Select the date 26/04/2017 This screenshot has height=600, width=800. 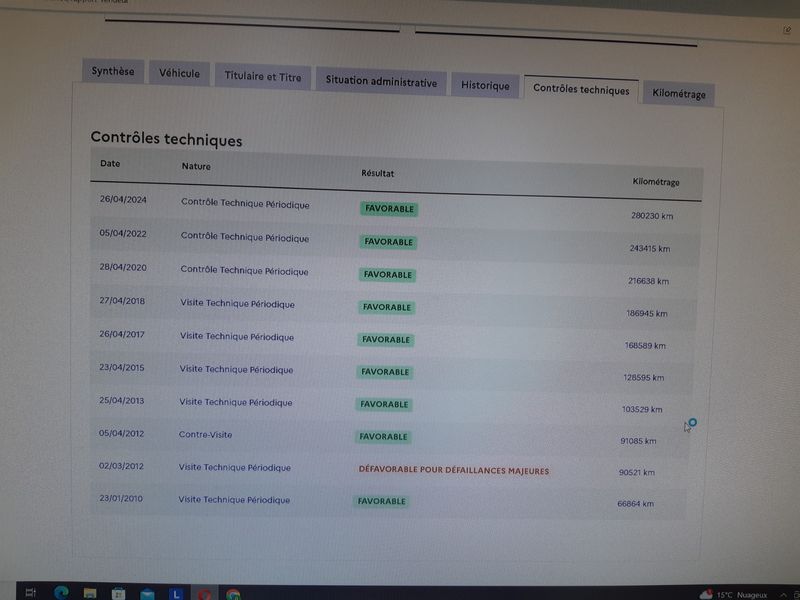pyautogui.click(x=121, y=335)
